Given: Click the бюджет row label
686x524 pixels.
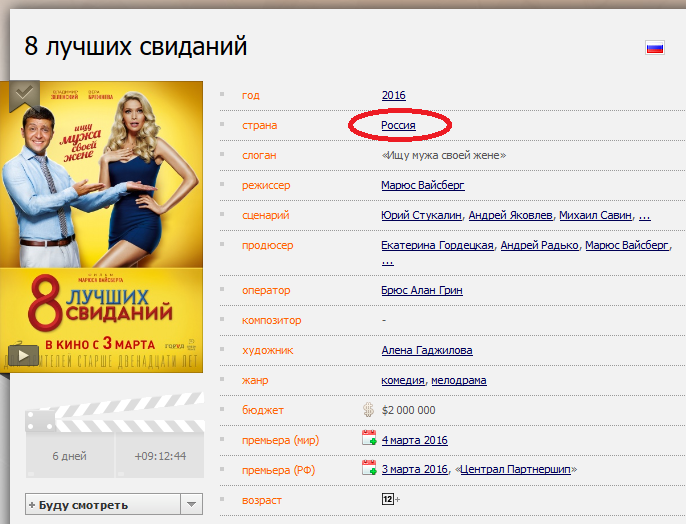Looking at the screenshot, I should (263, 410).
